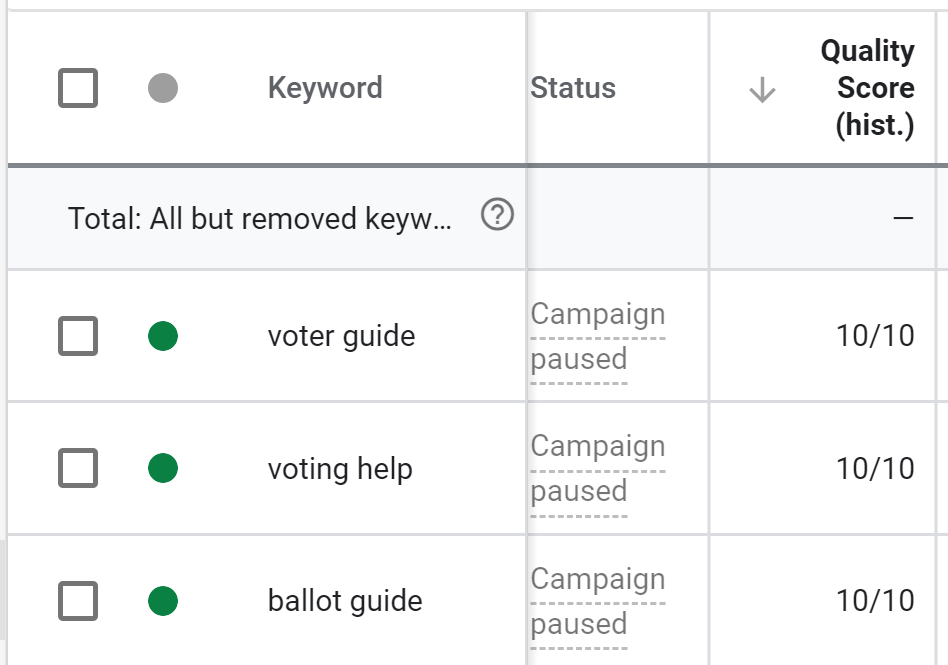Click the Status column header
This screenshot has width=948, height=665.
coord(573,88)
